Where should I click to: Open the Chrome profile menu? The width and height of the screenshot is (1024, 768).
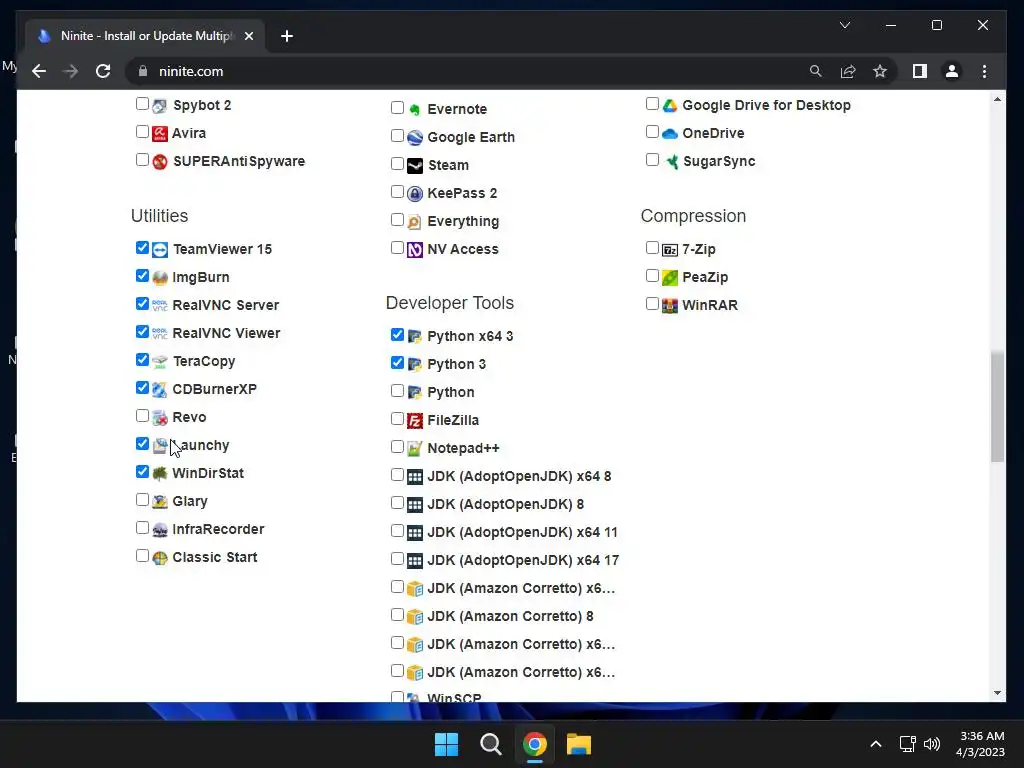(952, 71)
